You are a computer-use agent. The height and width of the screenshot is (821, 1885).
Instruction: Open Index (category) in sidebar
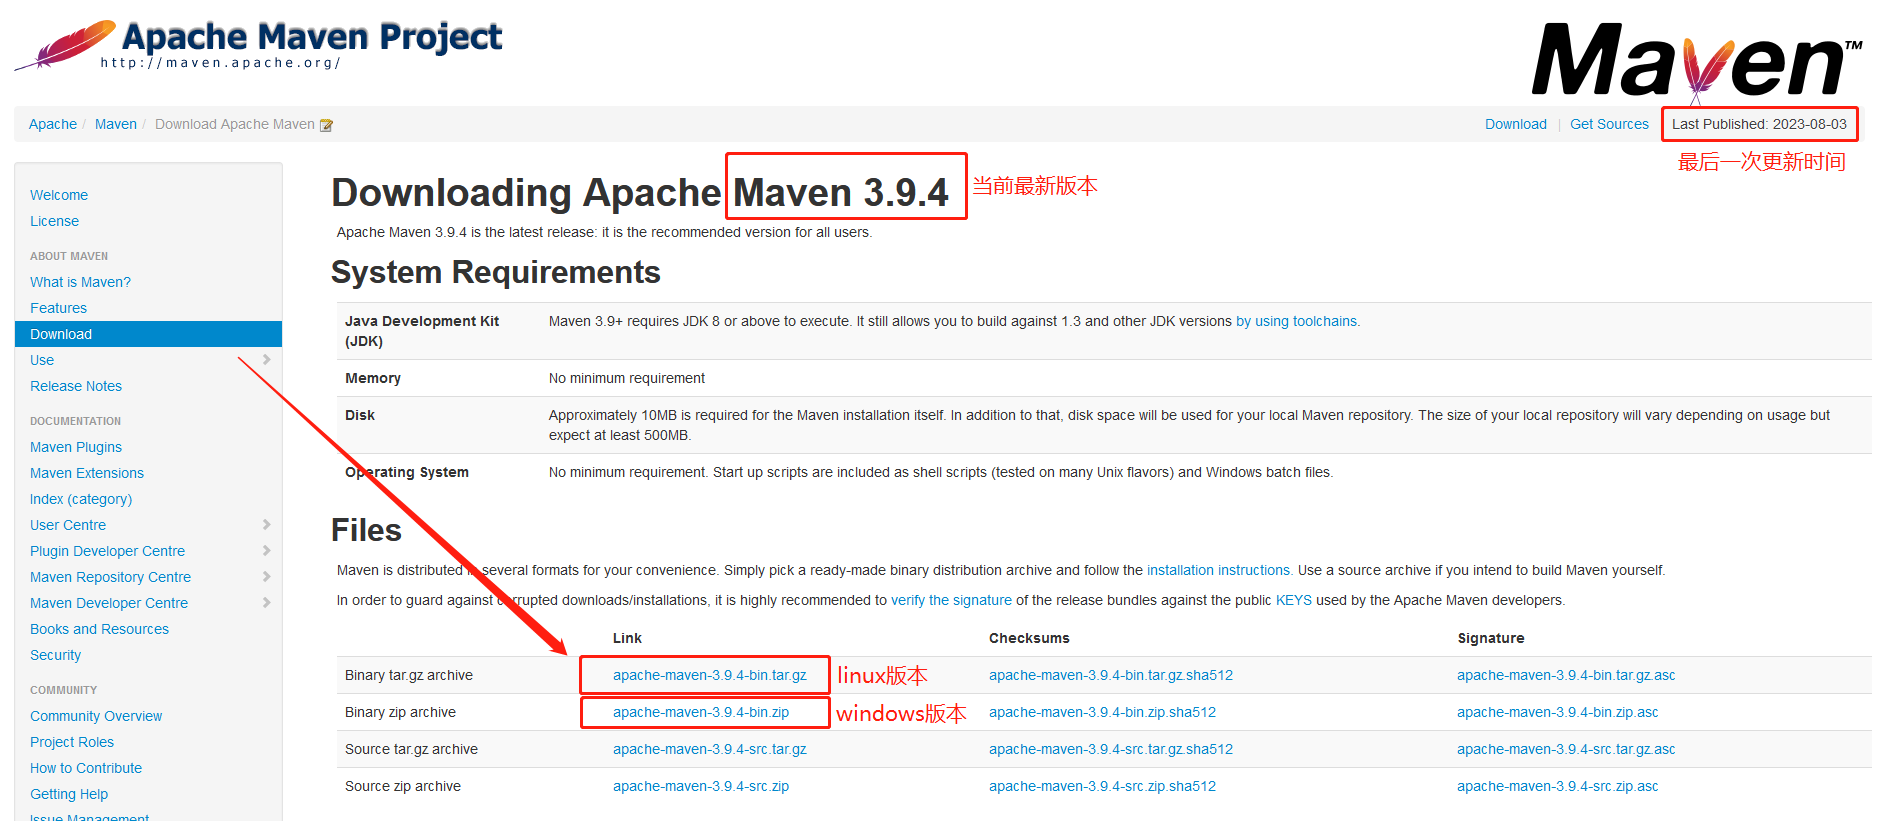pos(81,499)
